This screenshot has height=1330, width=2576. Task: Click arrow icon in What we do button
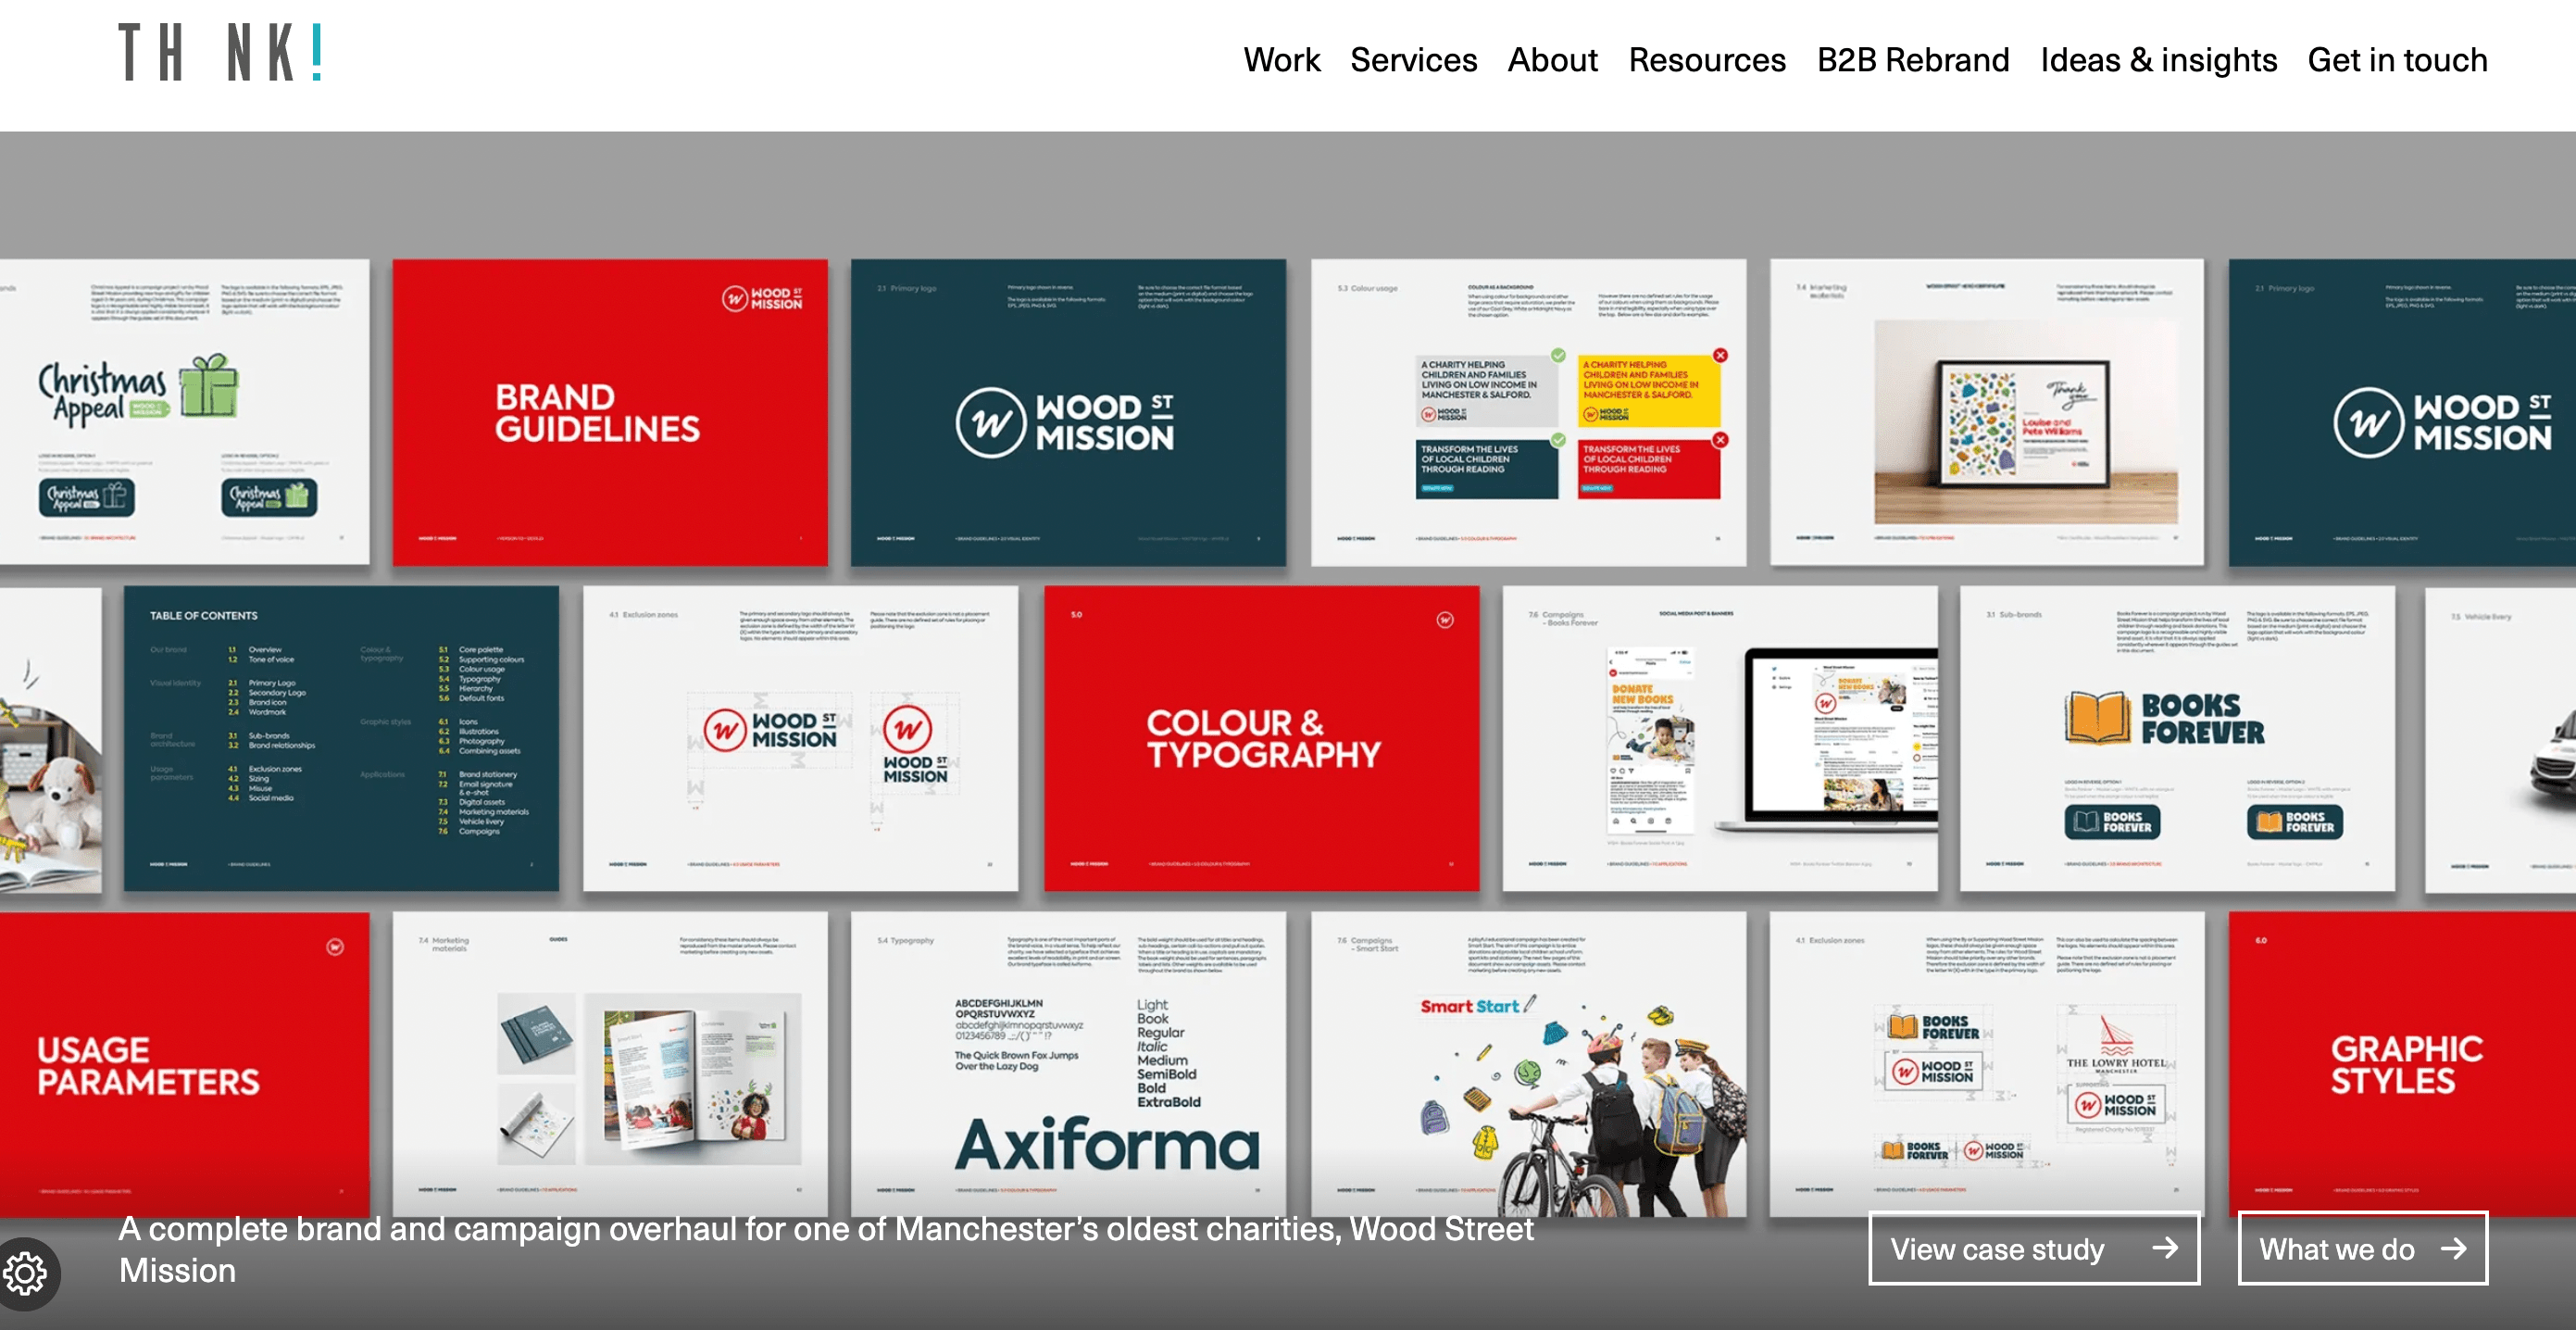[x=2453, y=1248]
